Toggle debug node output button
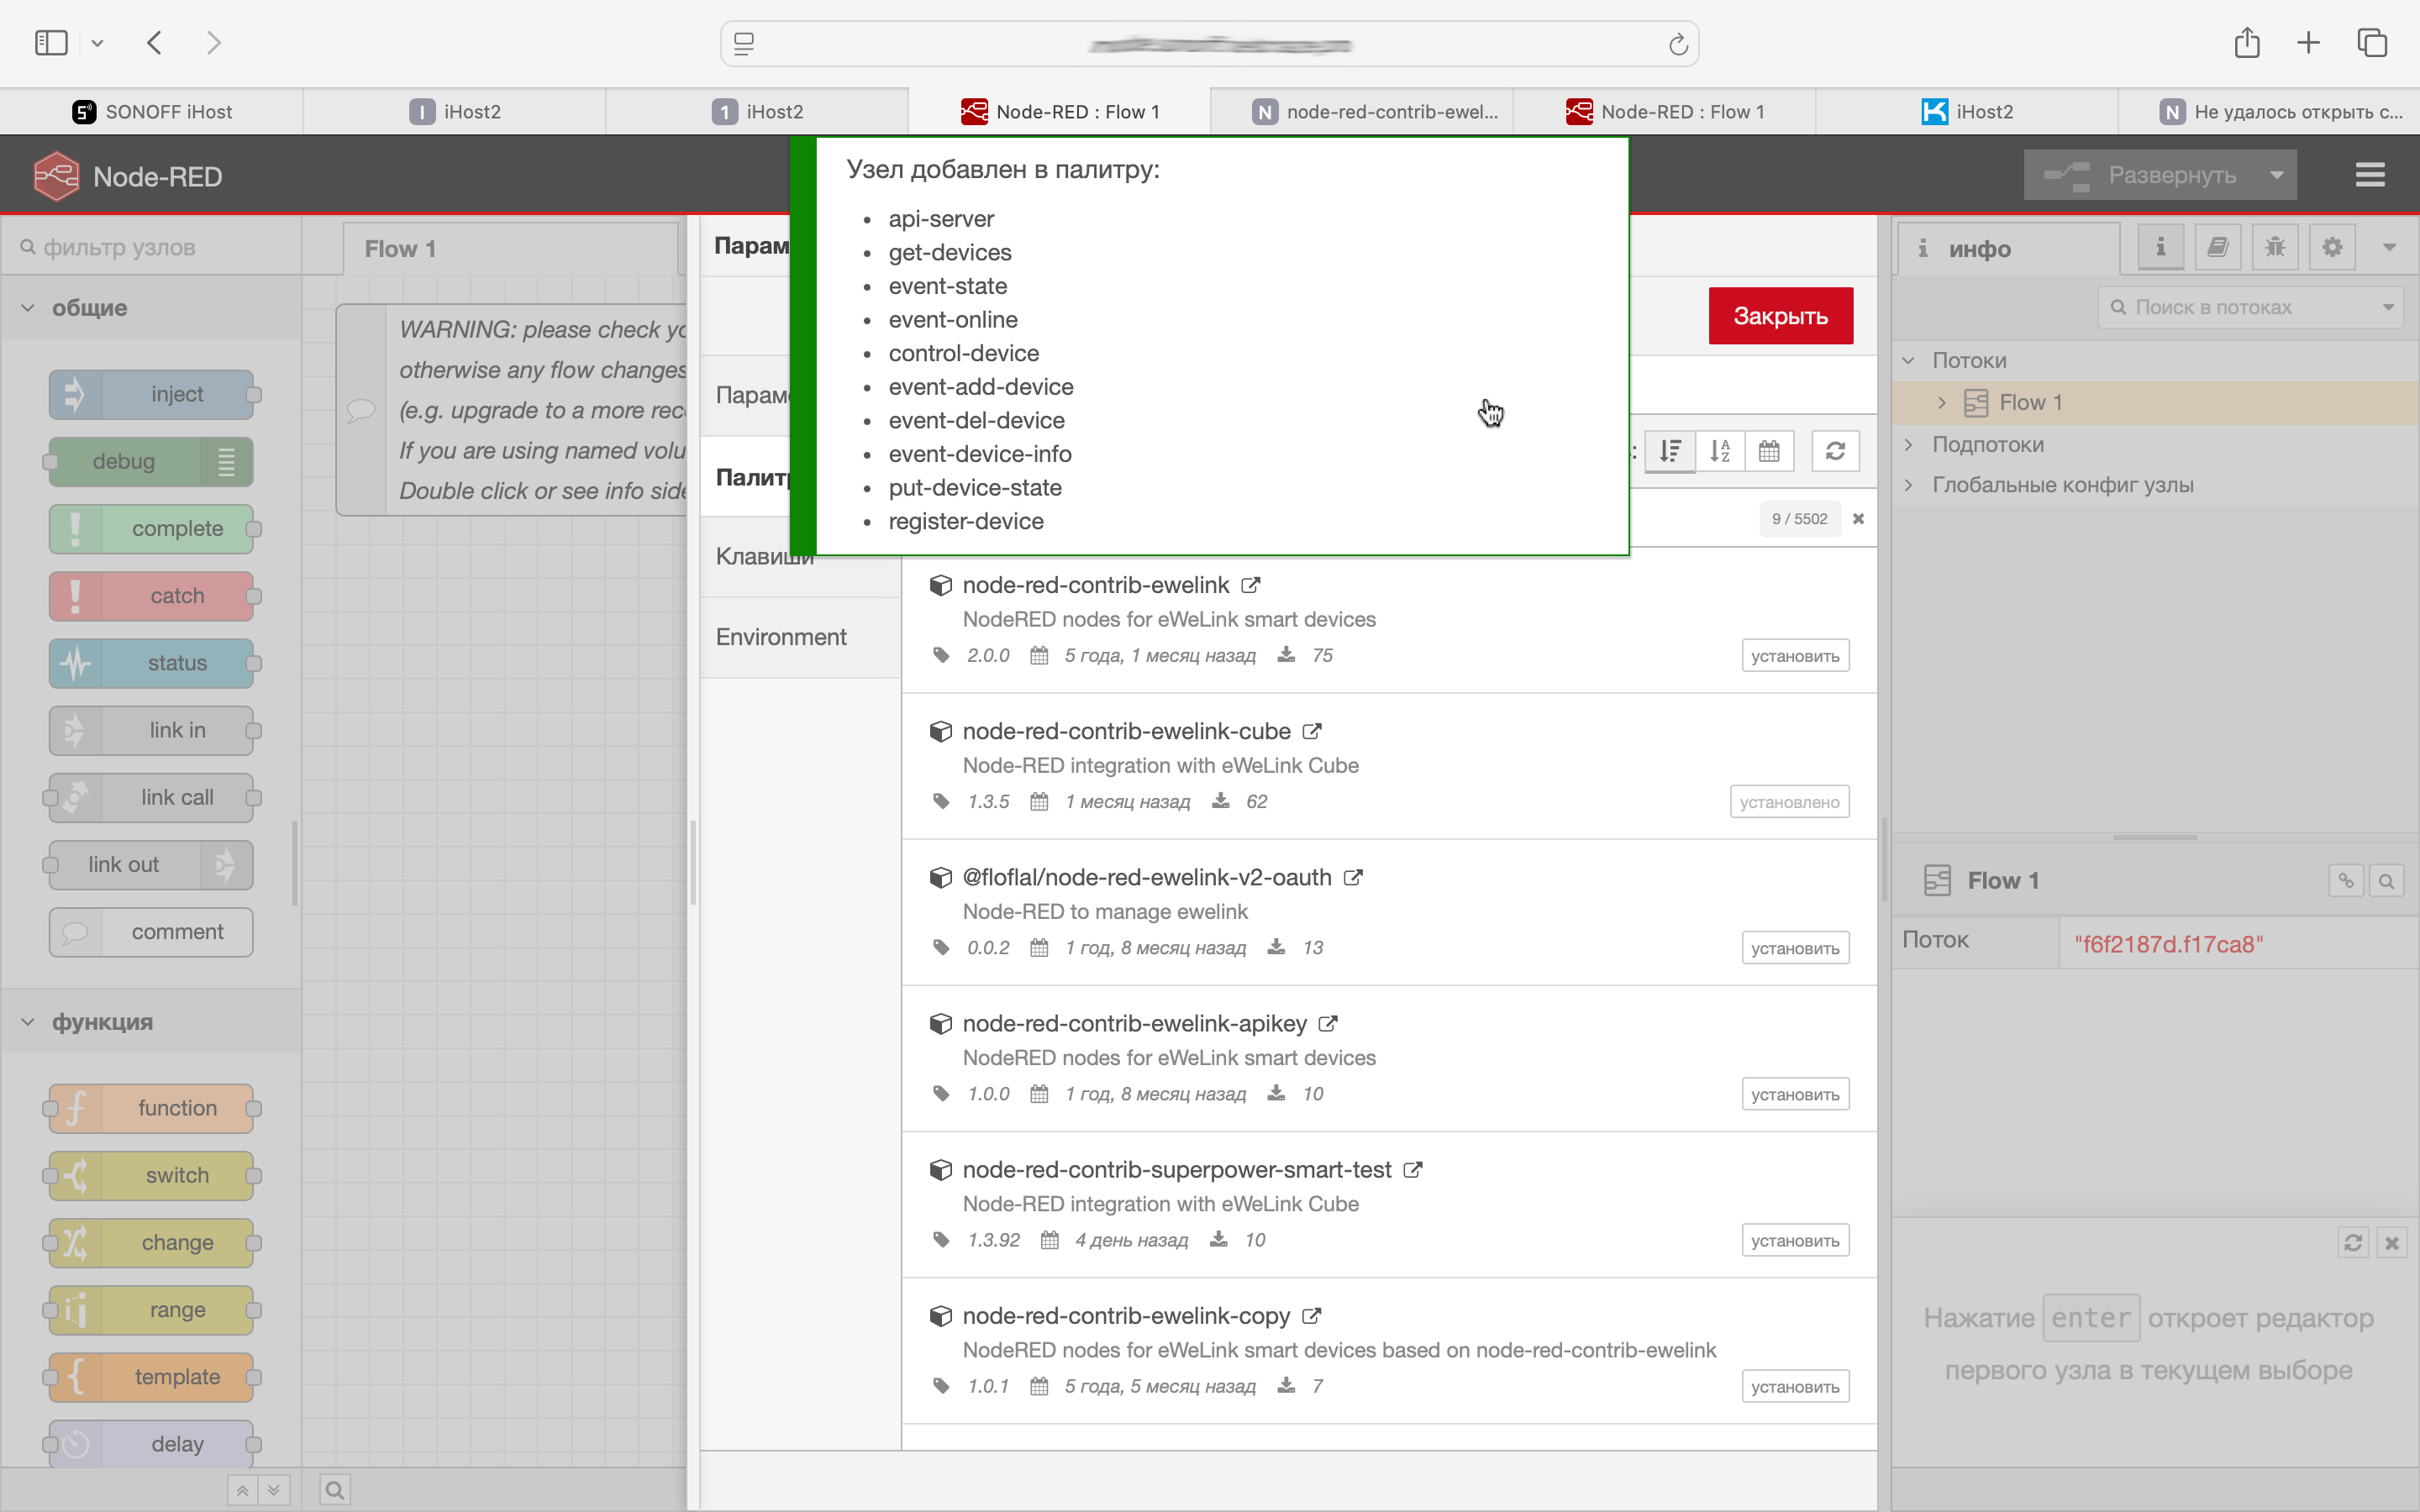The width and height of the screenshot is (2420, 1512). coord(227,462)
